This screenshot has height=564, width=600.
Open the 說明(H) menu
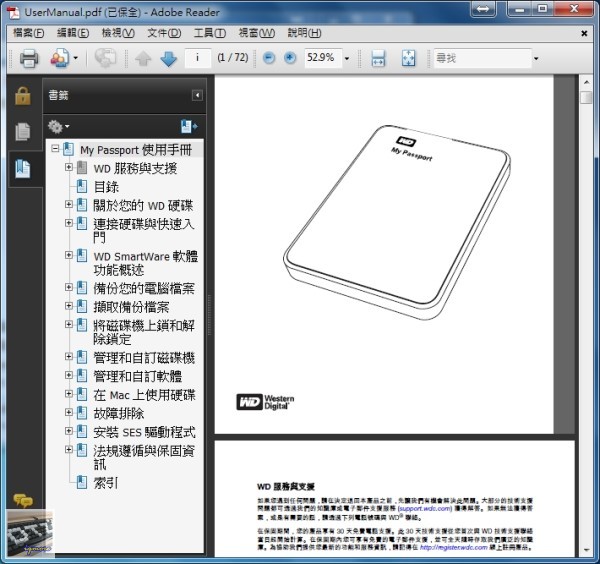point(304,33)
